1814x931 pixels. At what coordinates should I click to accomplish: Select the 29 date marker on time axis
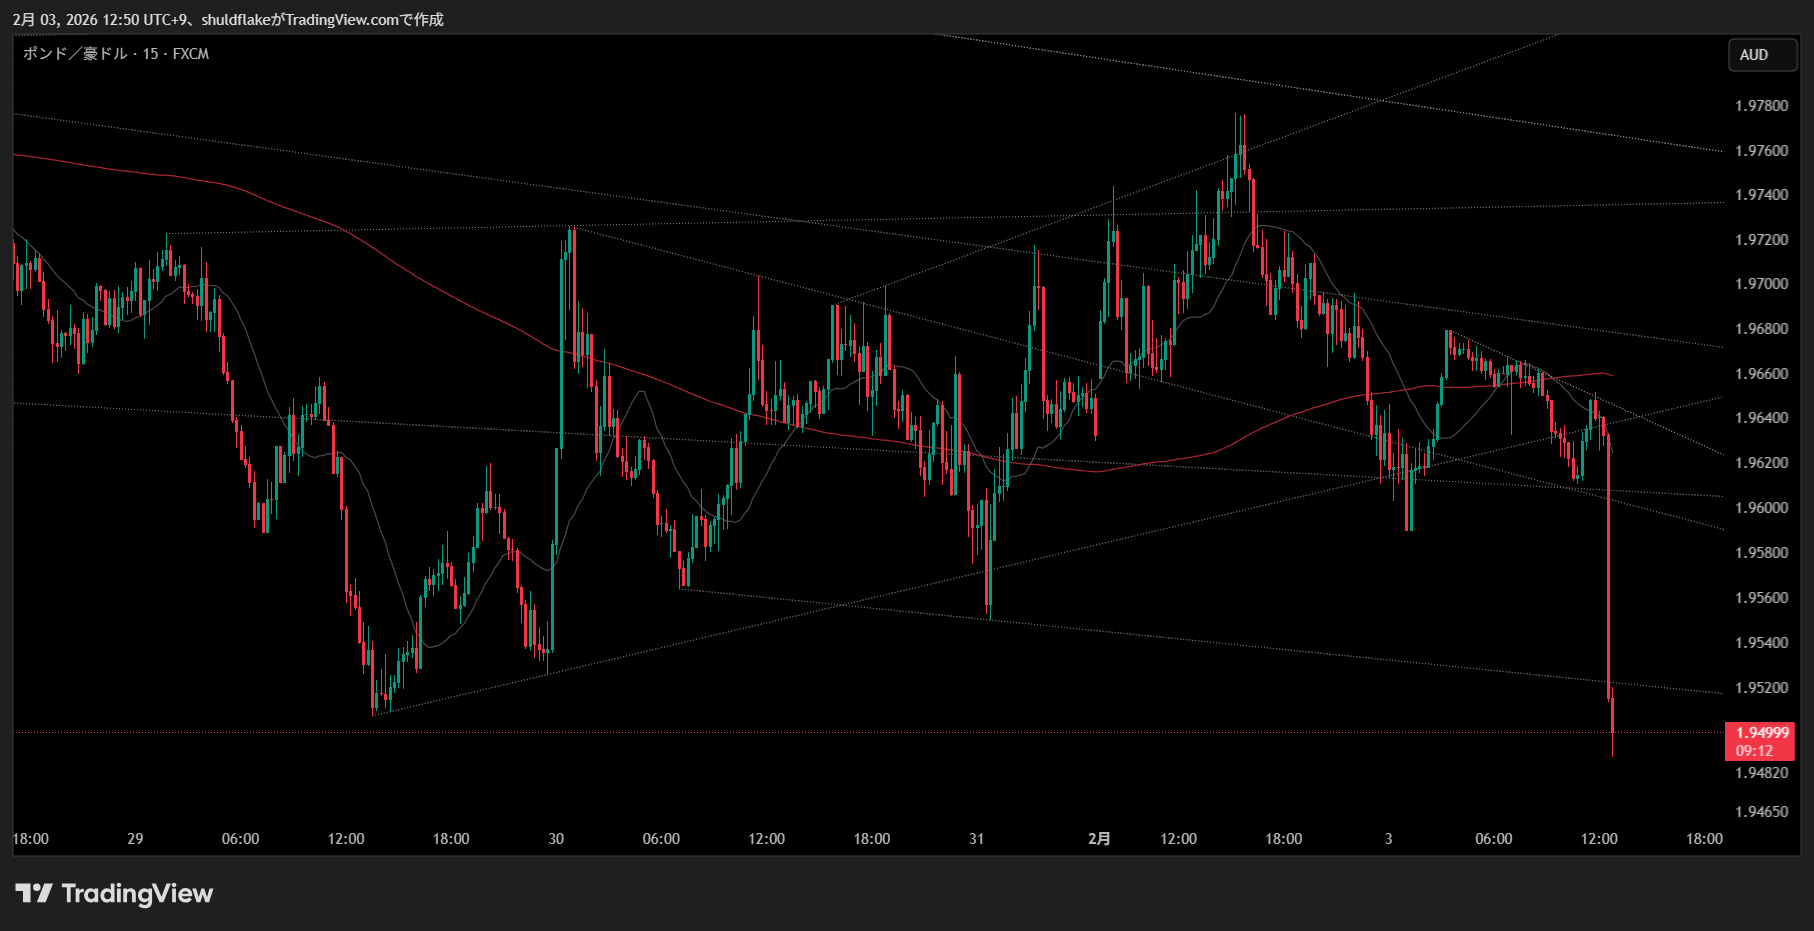pos(135,839)
